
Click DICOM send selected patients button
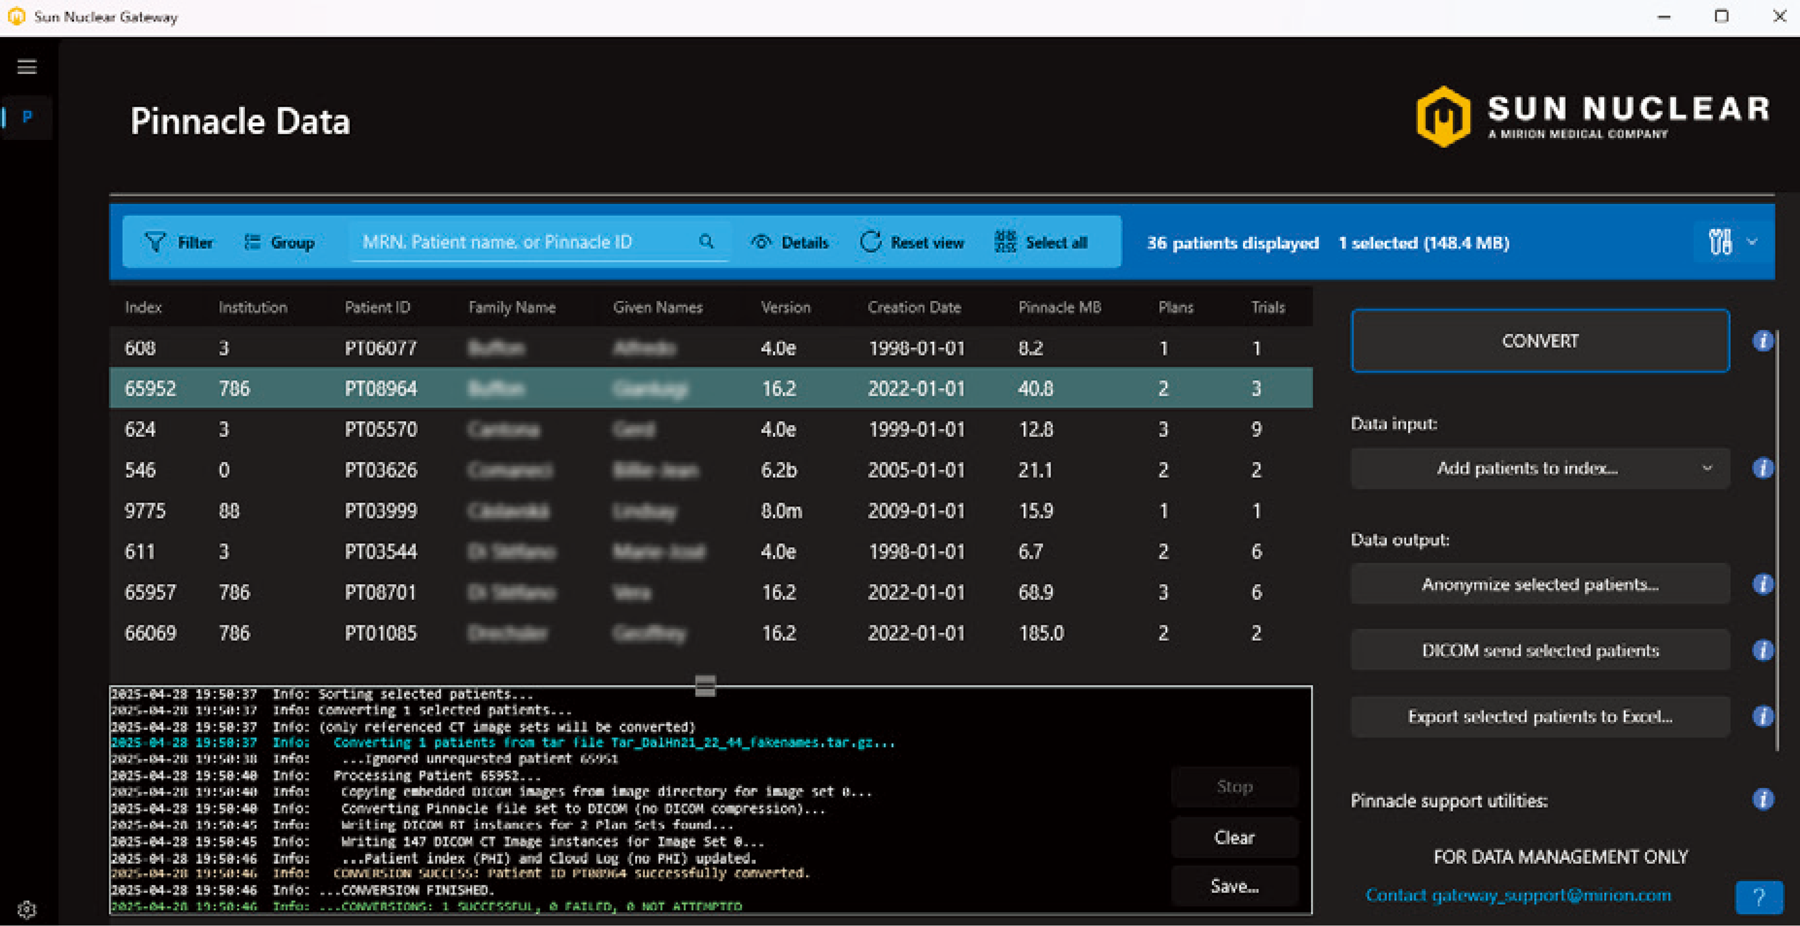tap(1540, 650)
